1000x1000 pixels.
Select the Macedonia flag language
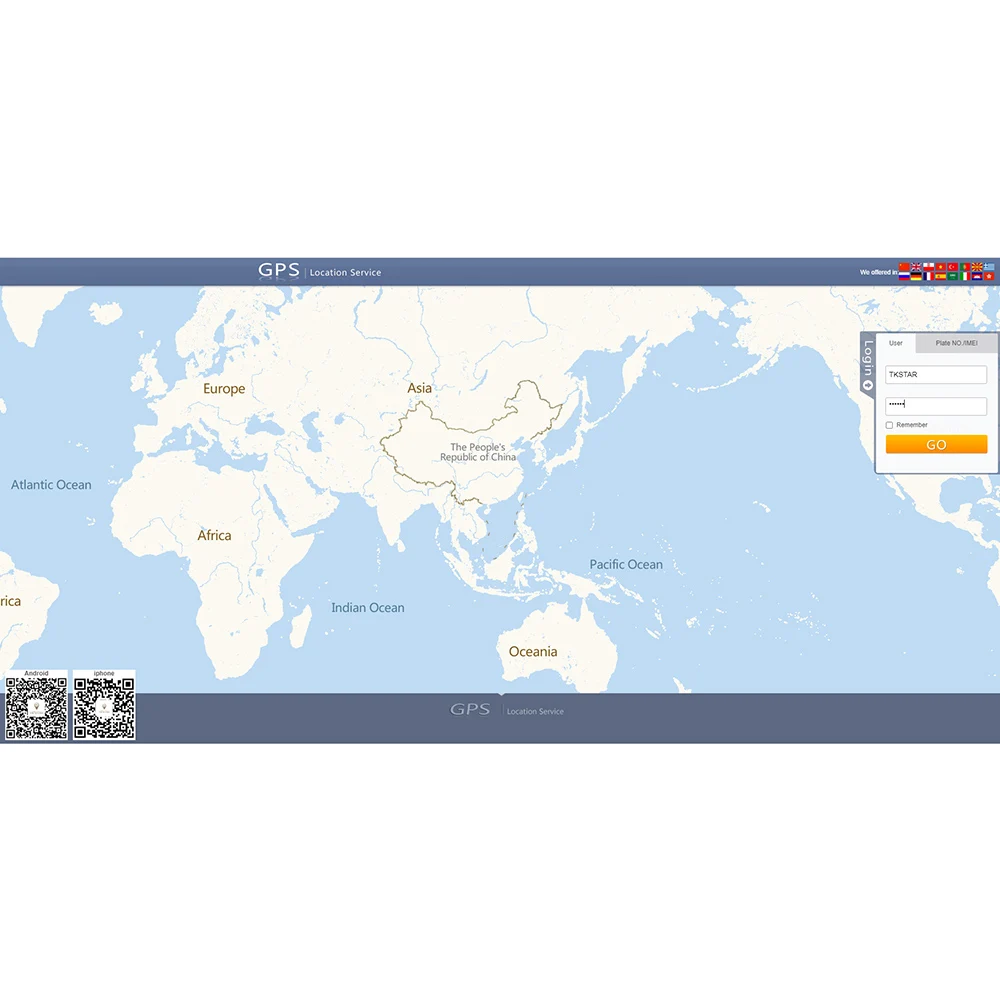tap(977, 267)
